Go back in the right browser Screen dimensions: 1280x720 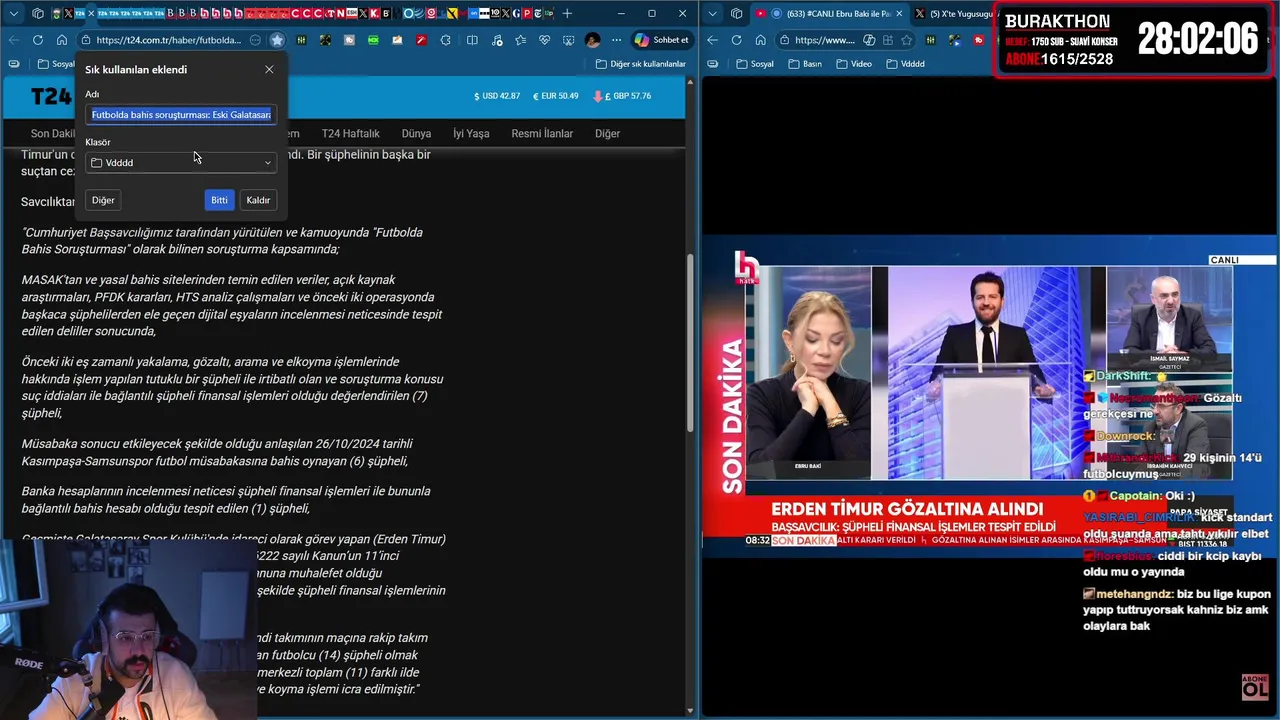click(x=713, y=40)
